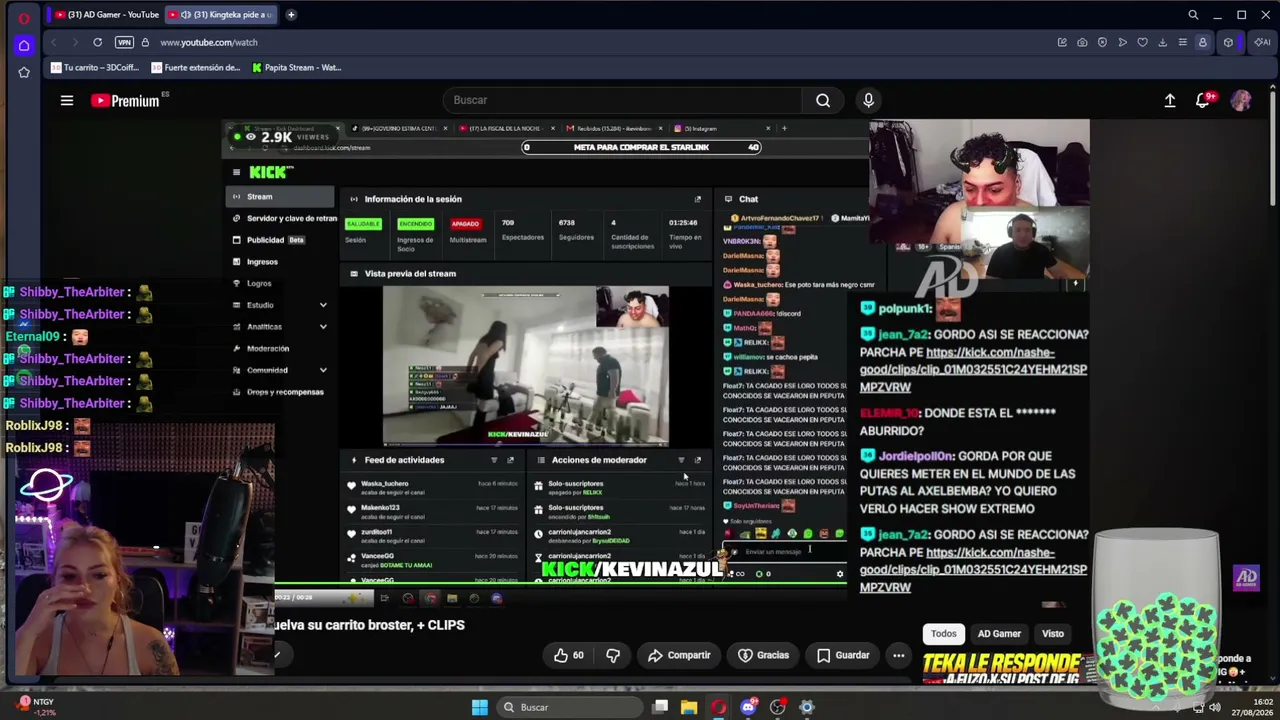The width and height of the screenshot is (1280, 720).
Task: Select the Visto filter chip
Action: pos(1053,633)
